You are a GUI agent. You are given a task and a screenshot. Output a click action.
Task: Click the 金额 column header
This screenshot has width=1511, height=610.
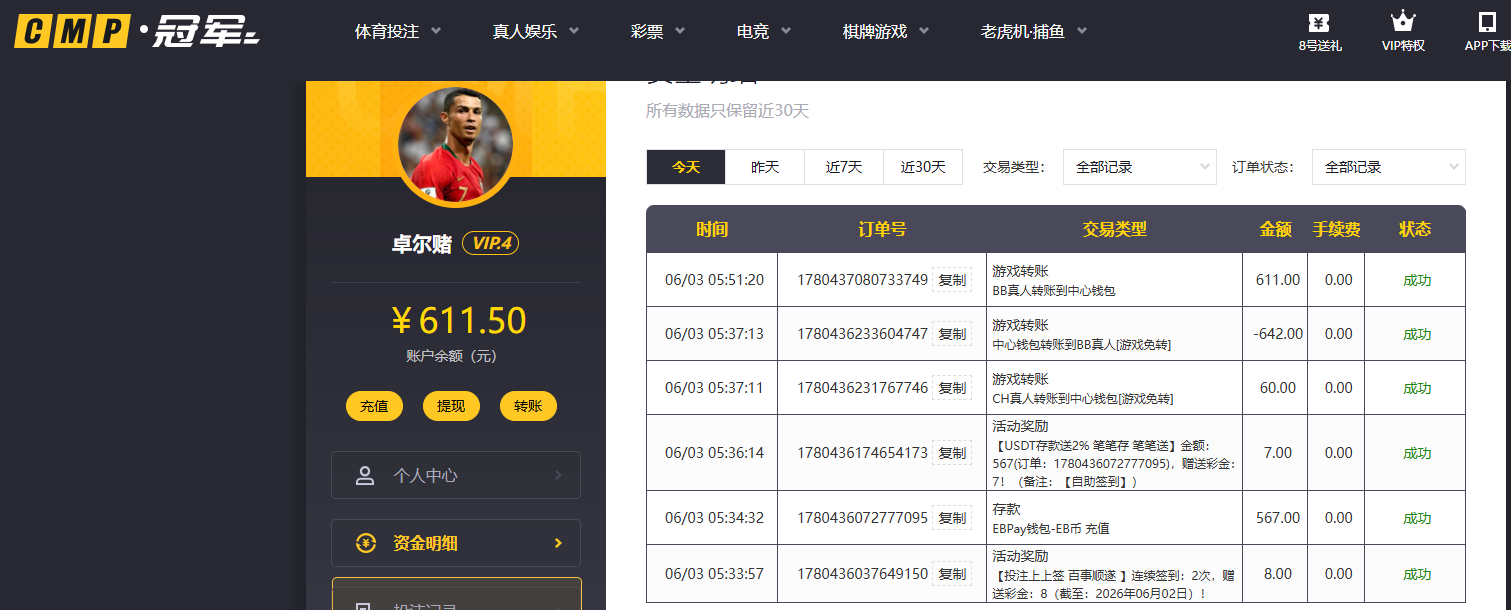pyautogui.click(x=1275, y=229)
